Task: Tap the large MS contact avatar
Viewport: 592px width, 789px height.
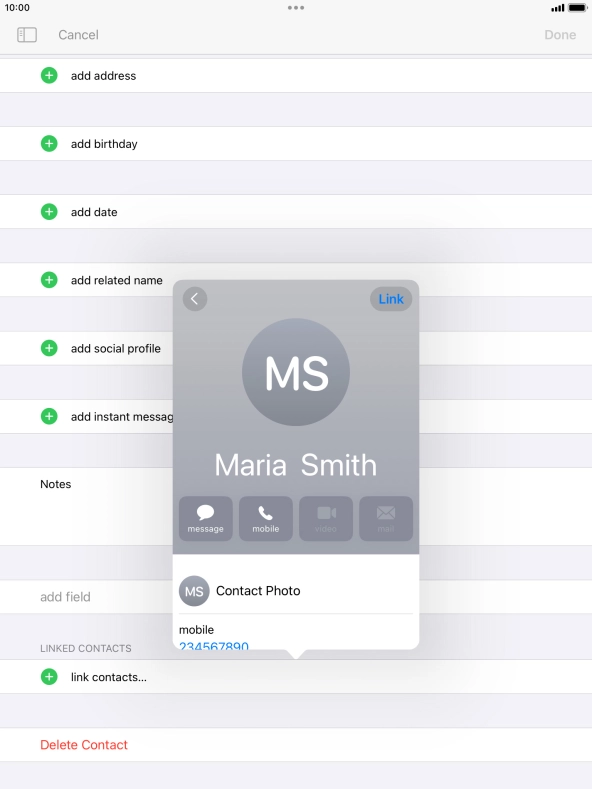Action: click(x=296, y=372)
